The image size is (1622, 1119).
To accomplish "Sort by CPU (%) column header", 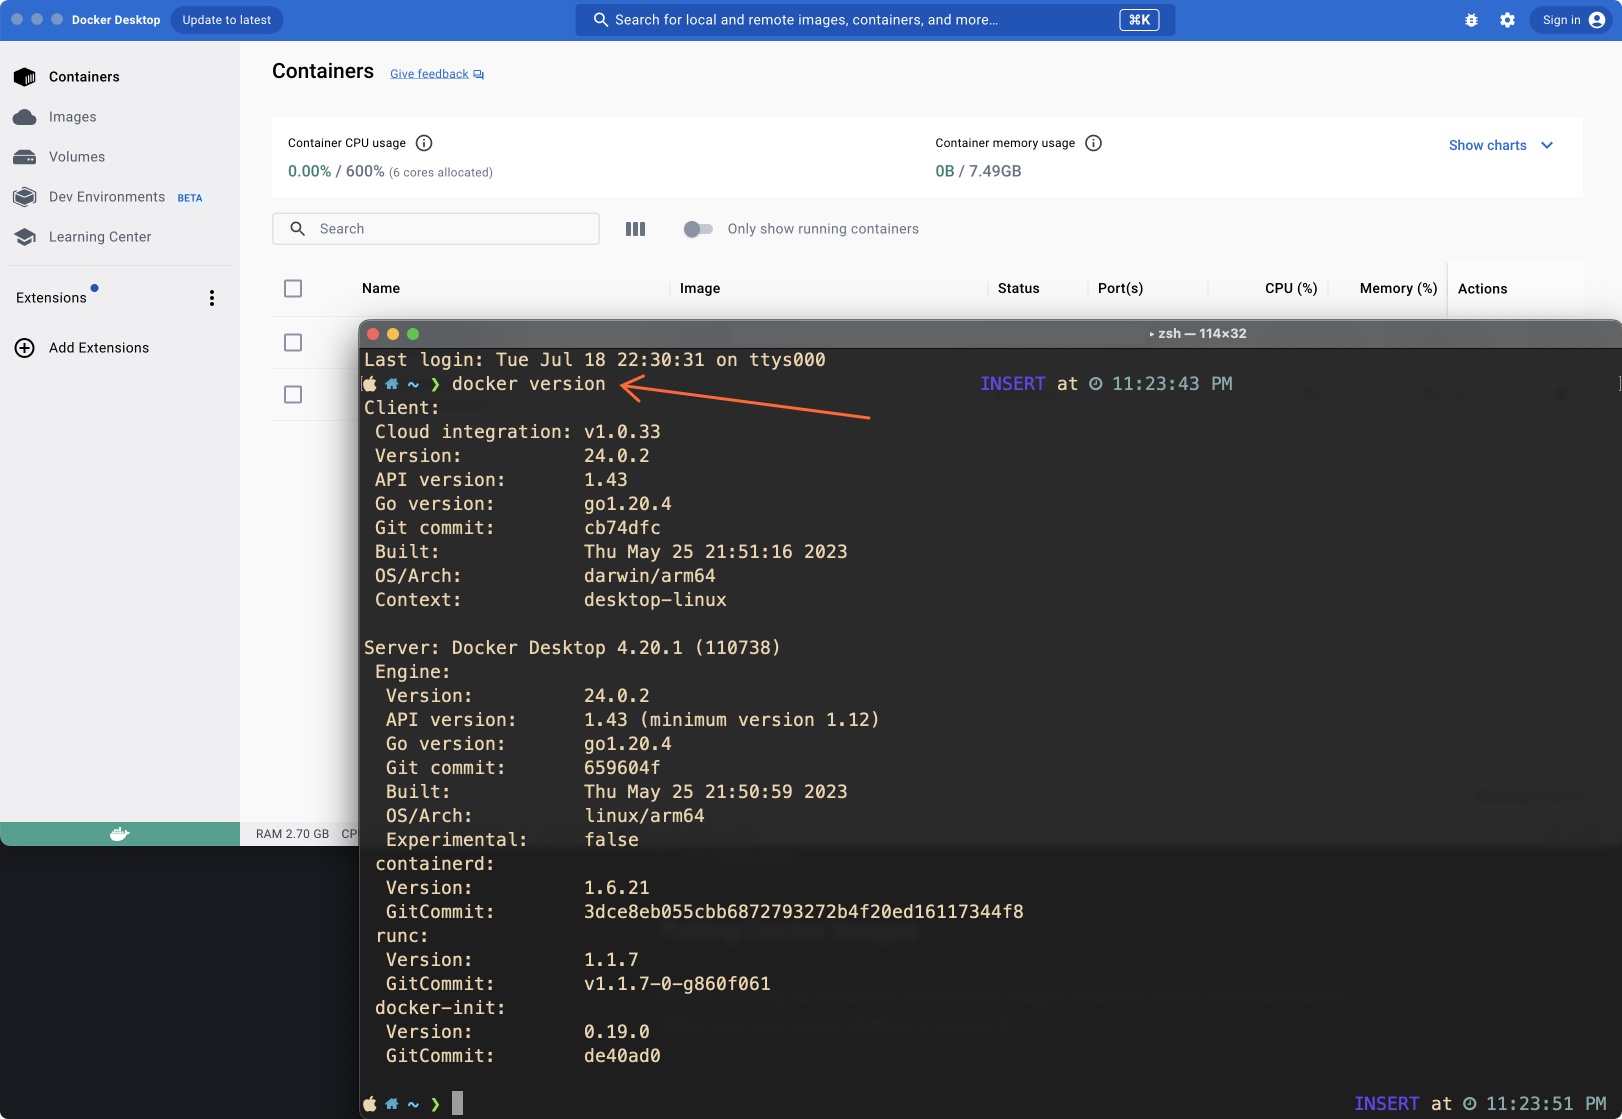I will click(1291, 289).
